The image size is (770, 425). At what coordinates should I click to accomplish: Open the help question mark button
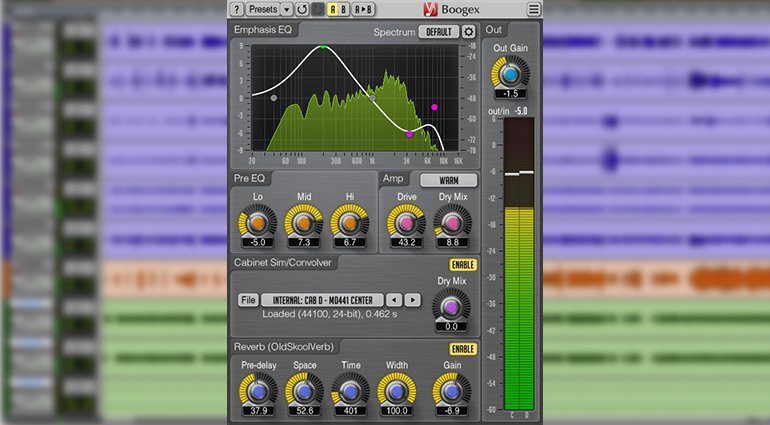click(x=237, y=9)
